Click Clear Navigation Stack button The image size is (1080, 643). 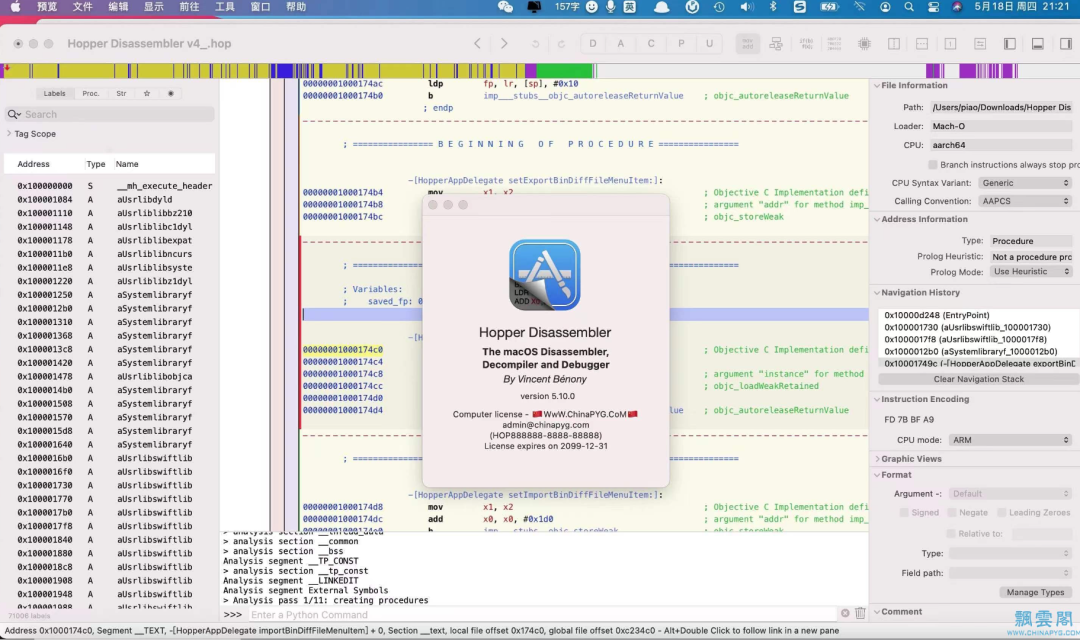[978, 379]
